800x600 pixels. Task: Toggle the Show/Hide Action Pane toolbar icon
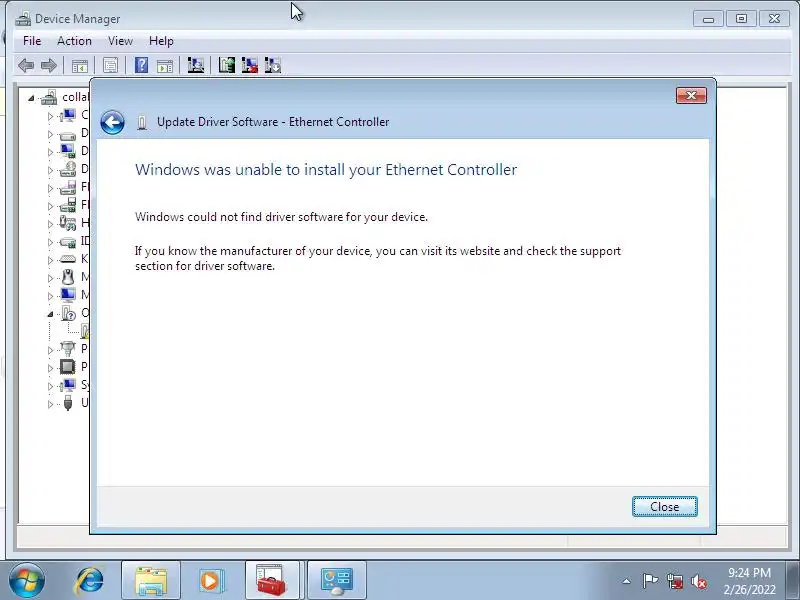click(x=164, y=66)
